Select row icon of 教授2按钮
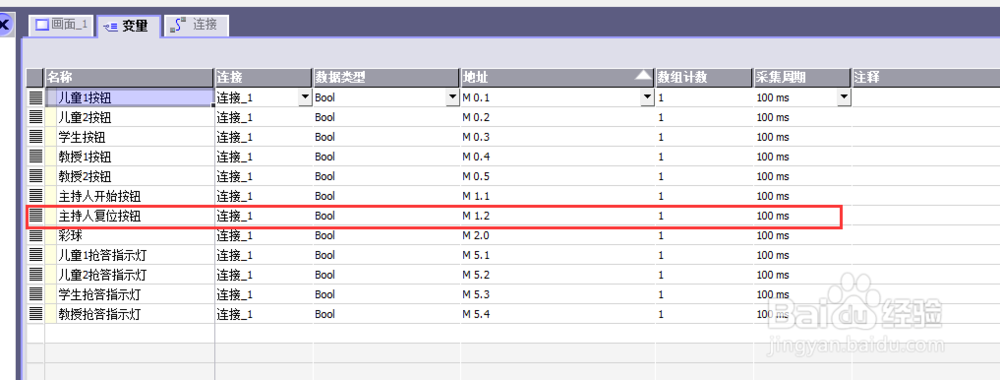The image size is (1000, 380). (x=36, y=176)
